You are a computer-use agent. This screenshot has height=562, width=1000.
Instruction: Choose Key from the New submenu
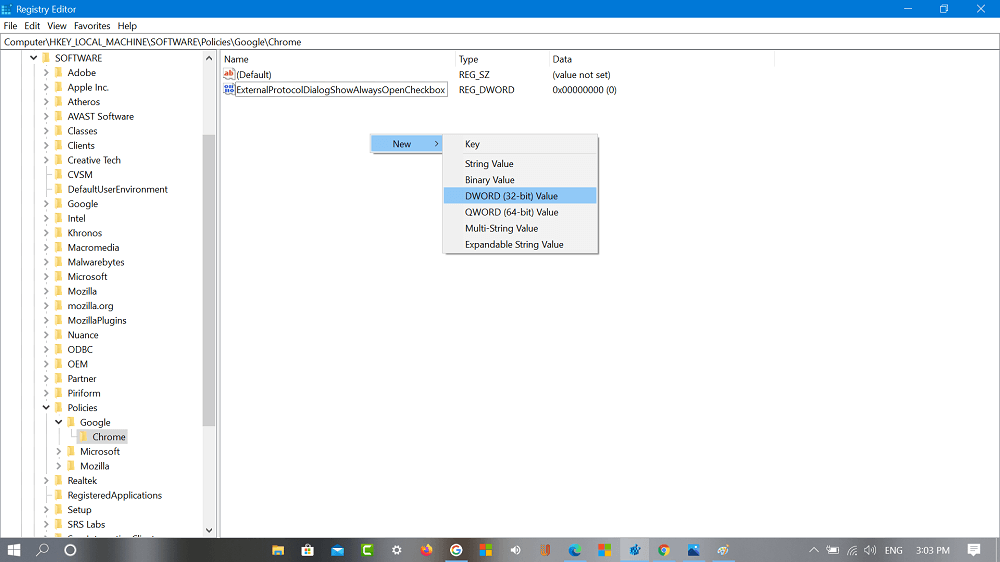(520, 144)
